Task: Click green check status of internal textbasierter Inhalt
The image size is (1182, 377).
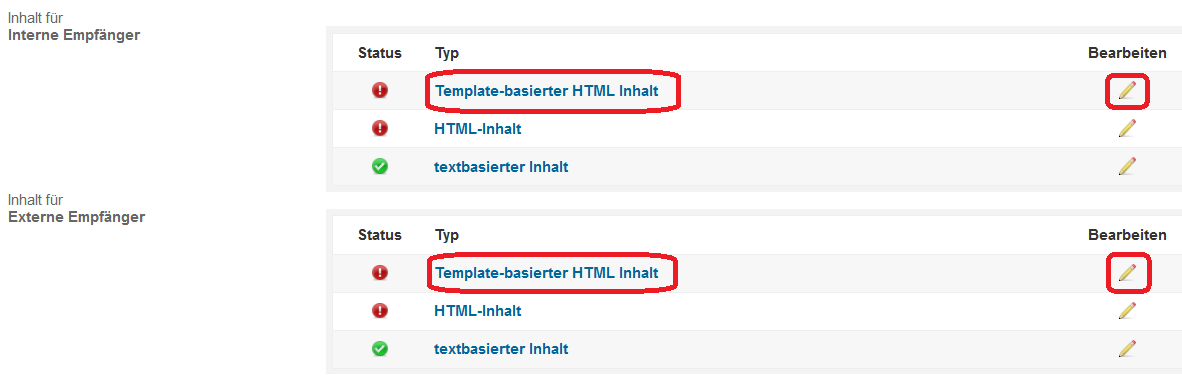Action: point(380,166)
